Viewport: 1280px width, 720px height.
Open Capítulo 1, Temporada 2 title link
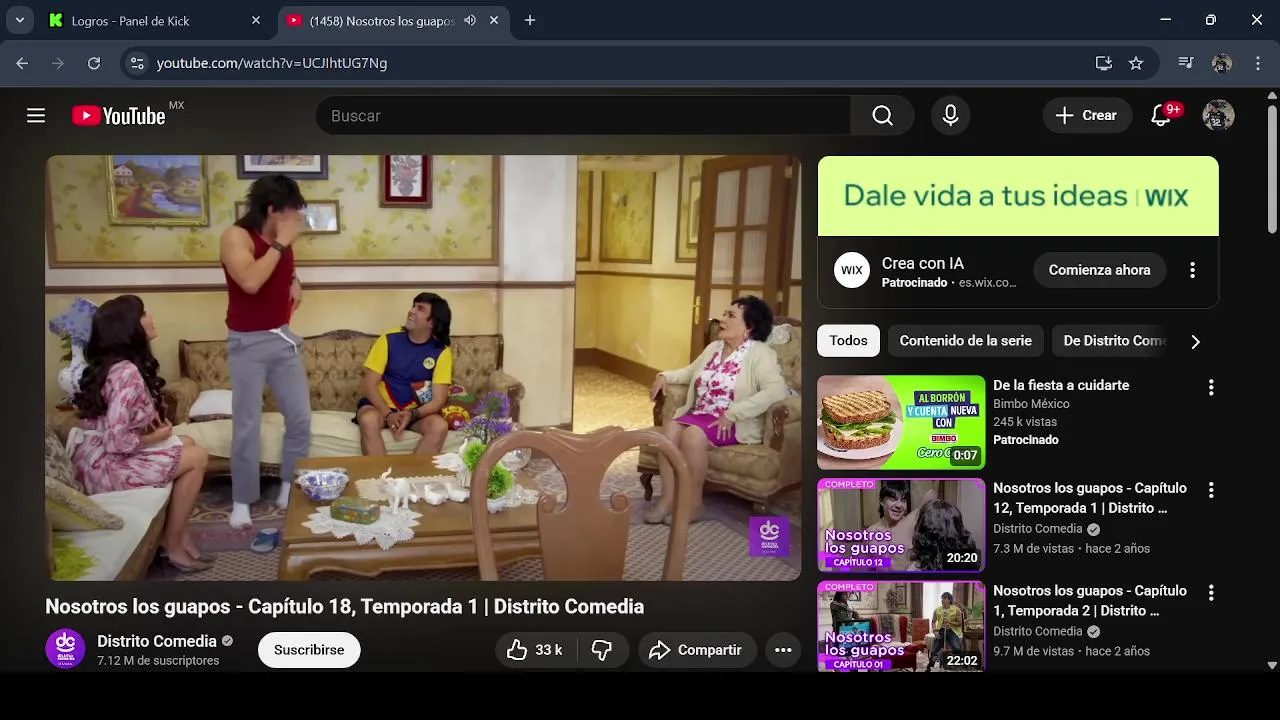1090,601
